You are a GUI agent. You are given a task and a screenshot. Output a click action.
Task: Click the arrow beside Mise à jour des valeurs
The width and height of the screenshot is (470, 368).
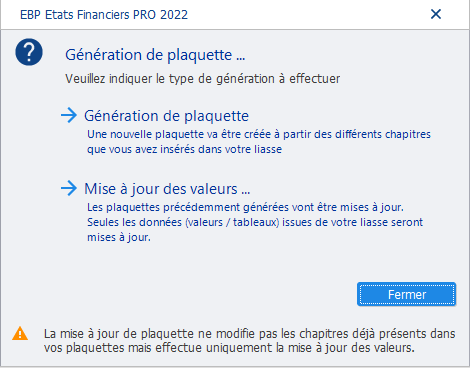tap(69, 188)
